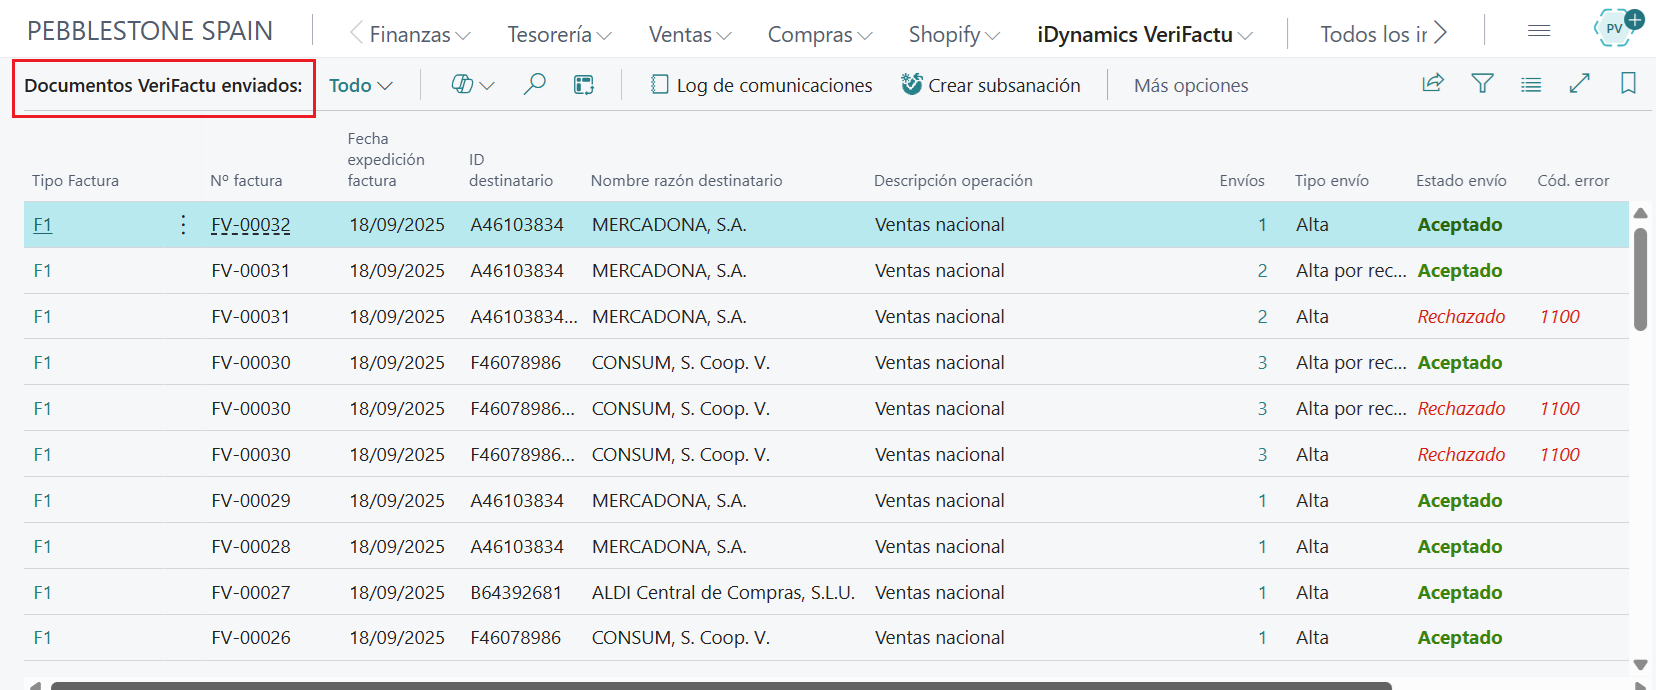Image resolution: width=1656 pixels, height=690 pixels.
Task: Toggle the filter pane funnel icon
Action: tap(1482, 84)
